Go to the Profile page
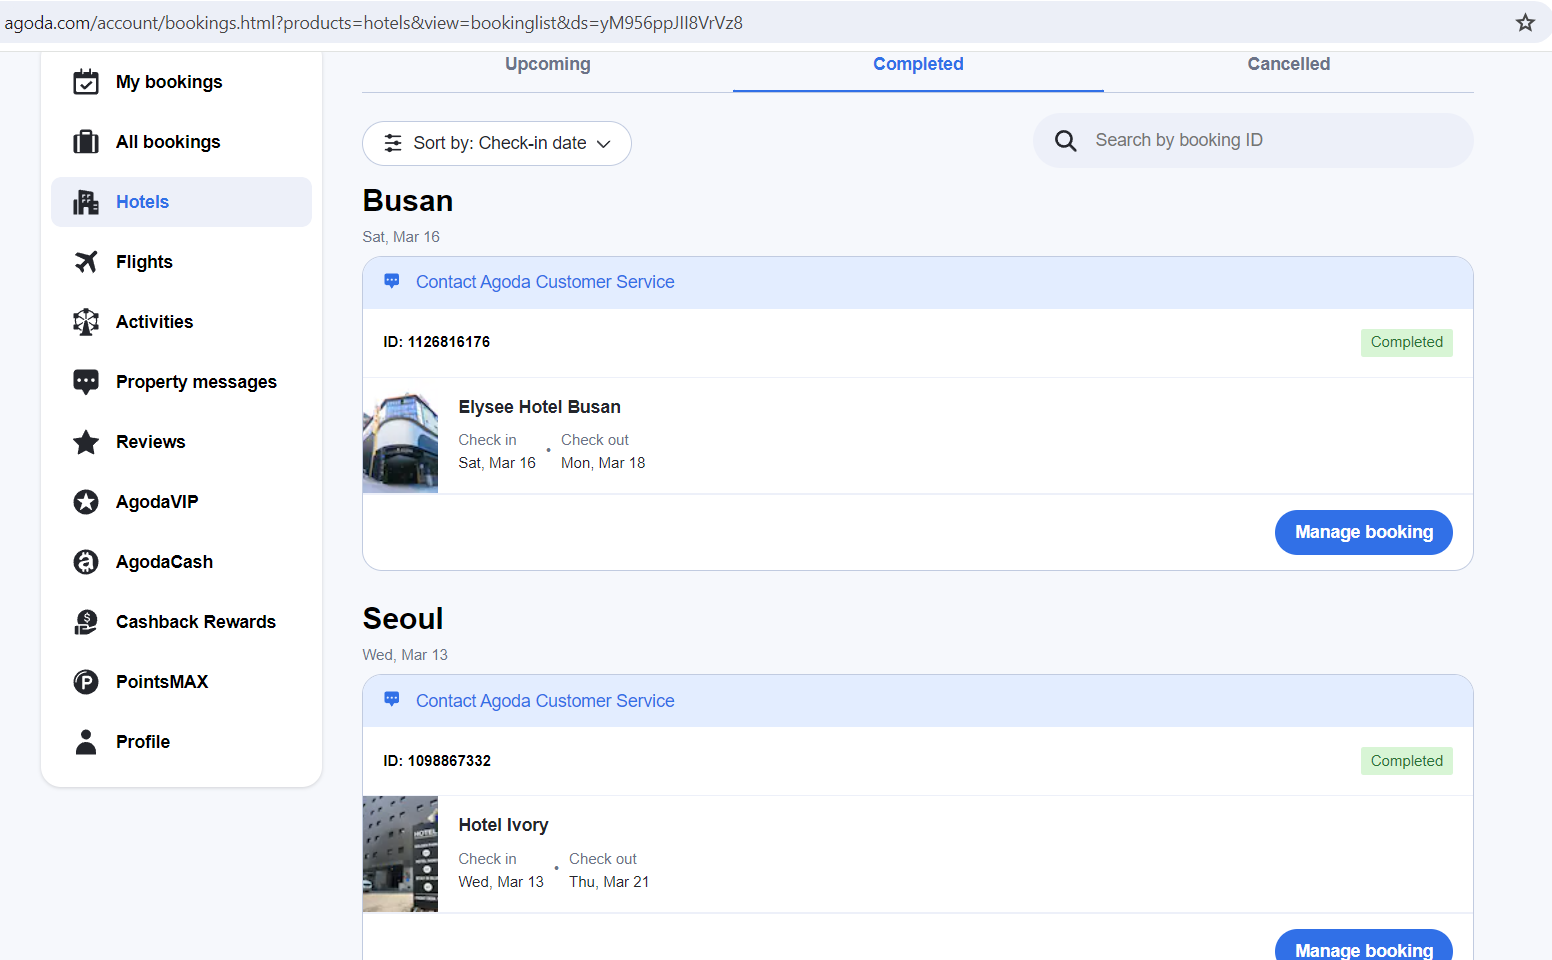 (143, 742)
